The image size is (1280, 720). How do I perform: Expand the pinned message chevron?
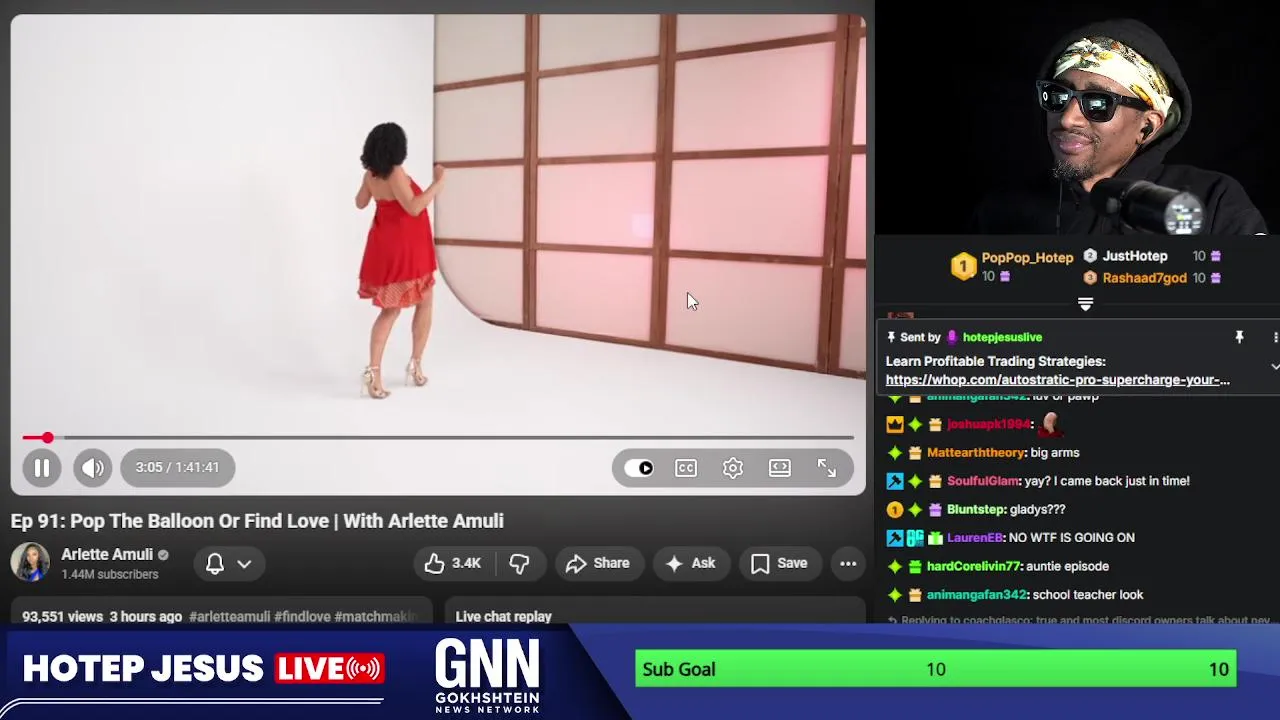pos(1275,367)
